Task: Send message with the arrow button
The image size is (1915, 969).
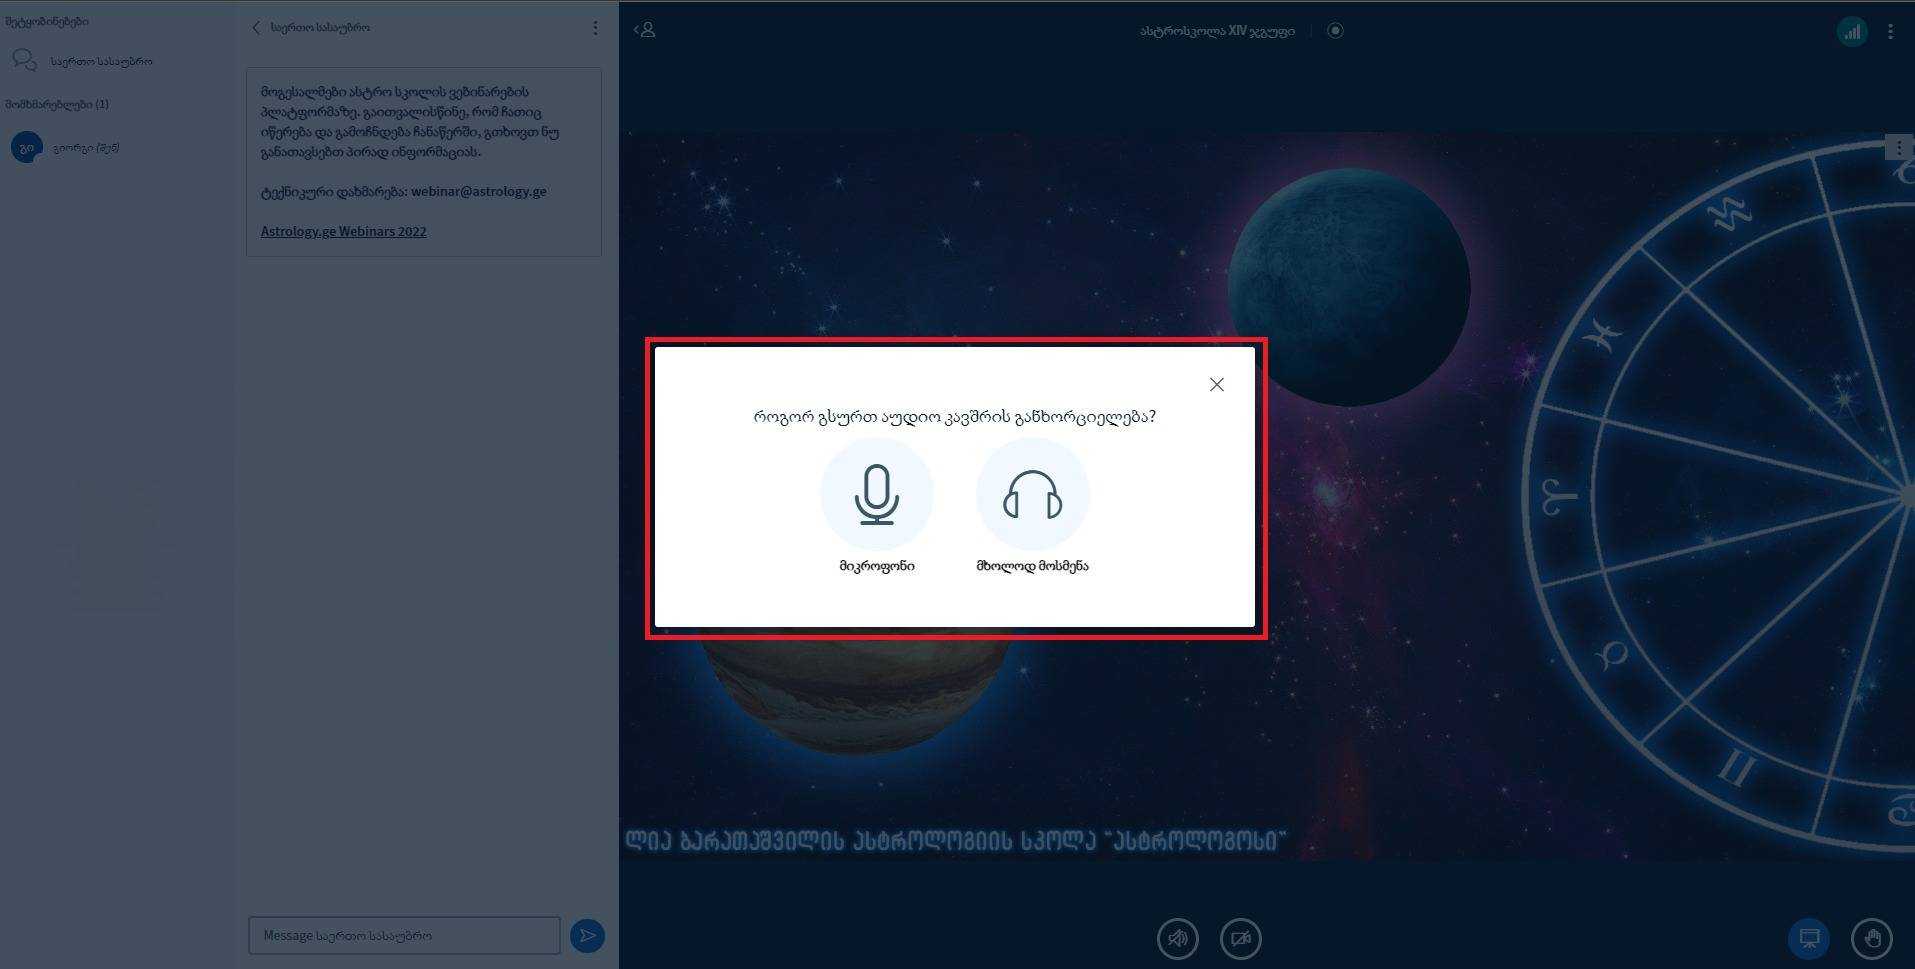Action: click(x=587, y=935)
